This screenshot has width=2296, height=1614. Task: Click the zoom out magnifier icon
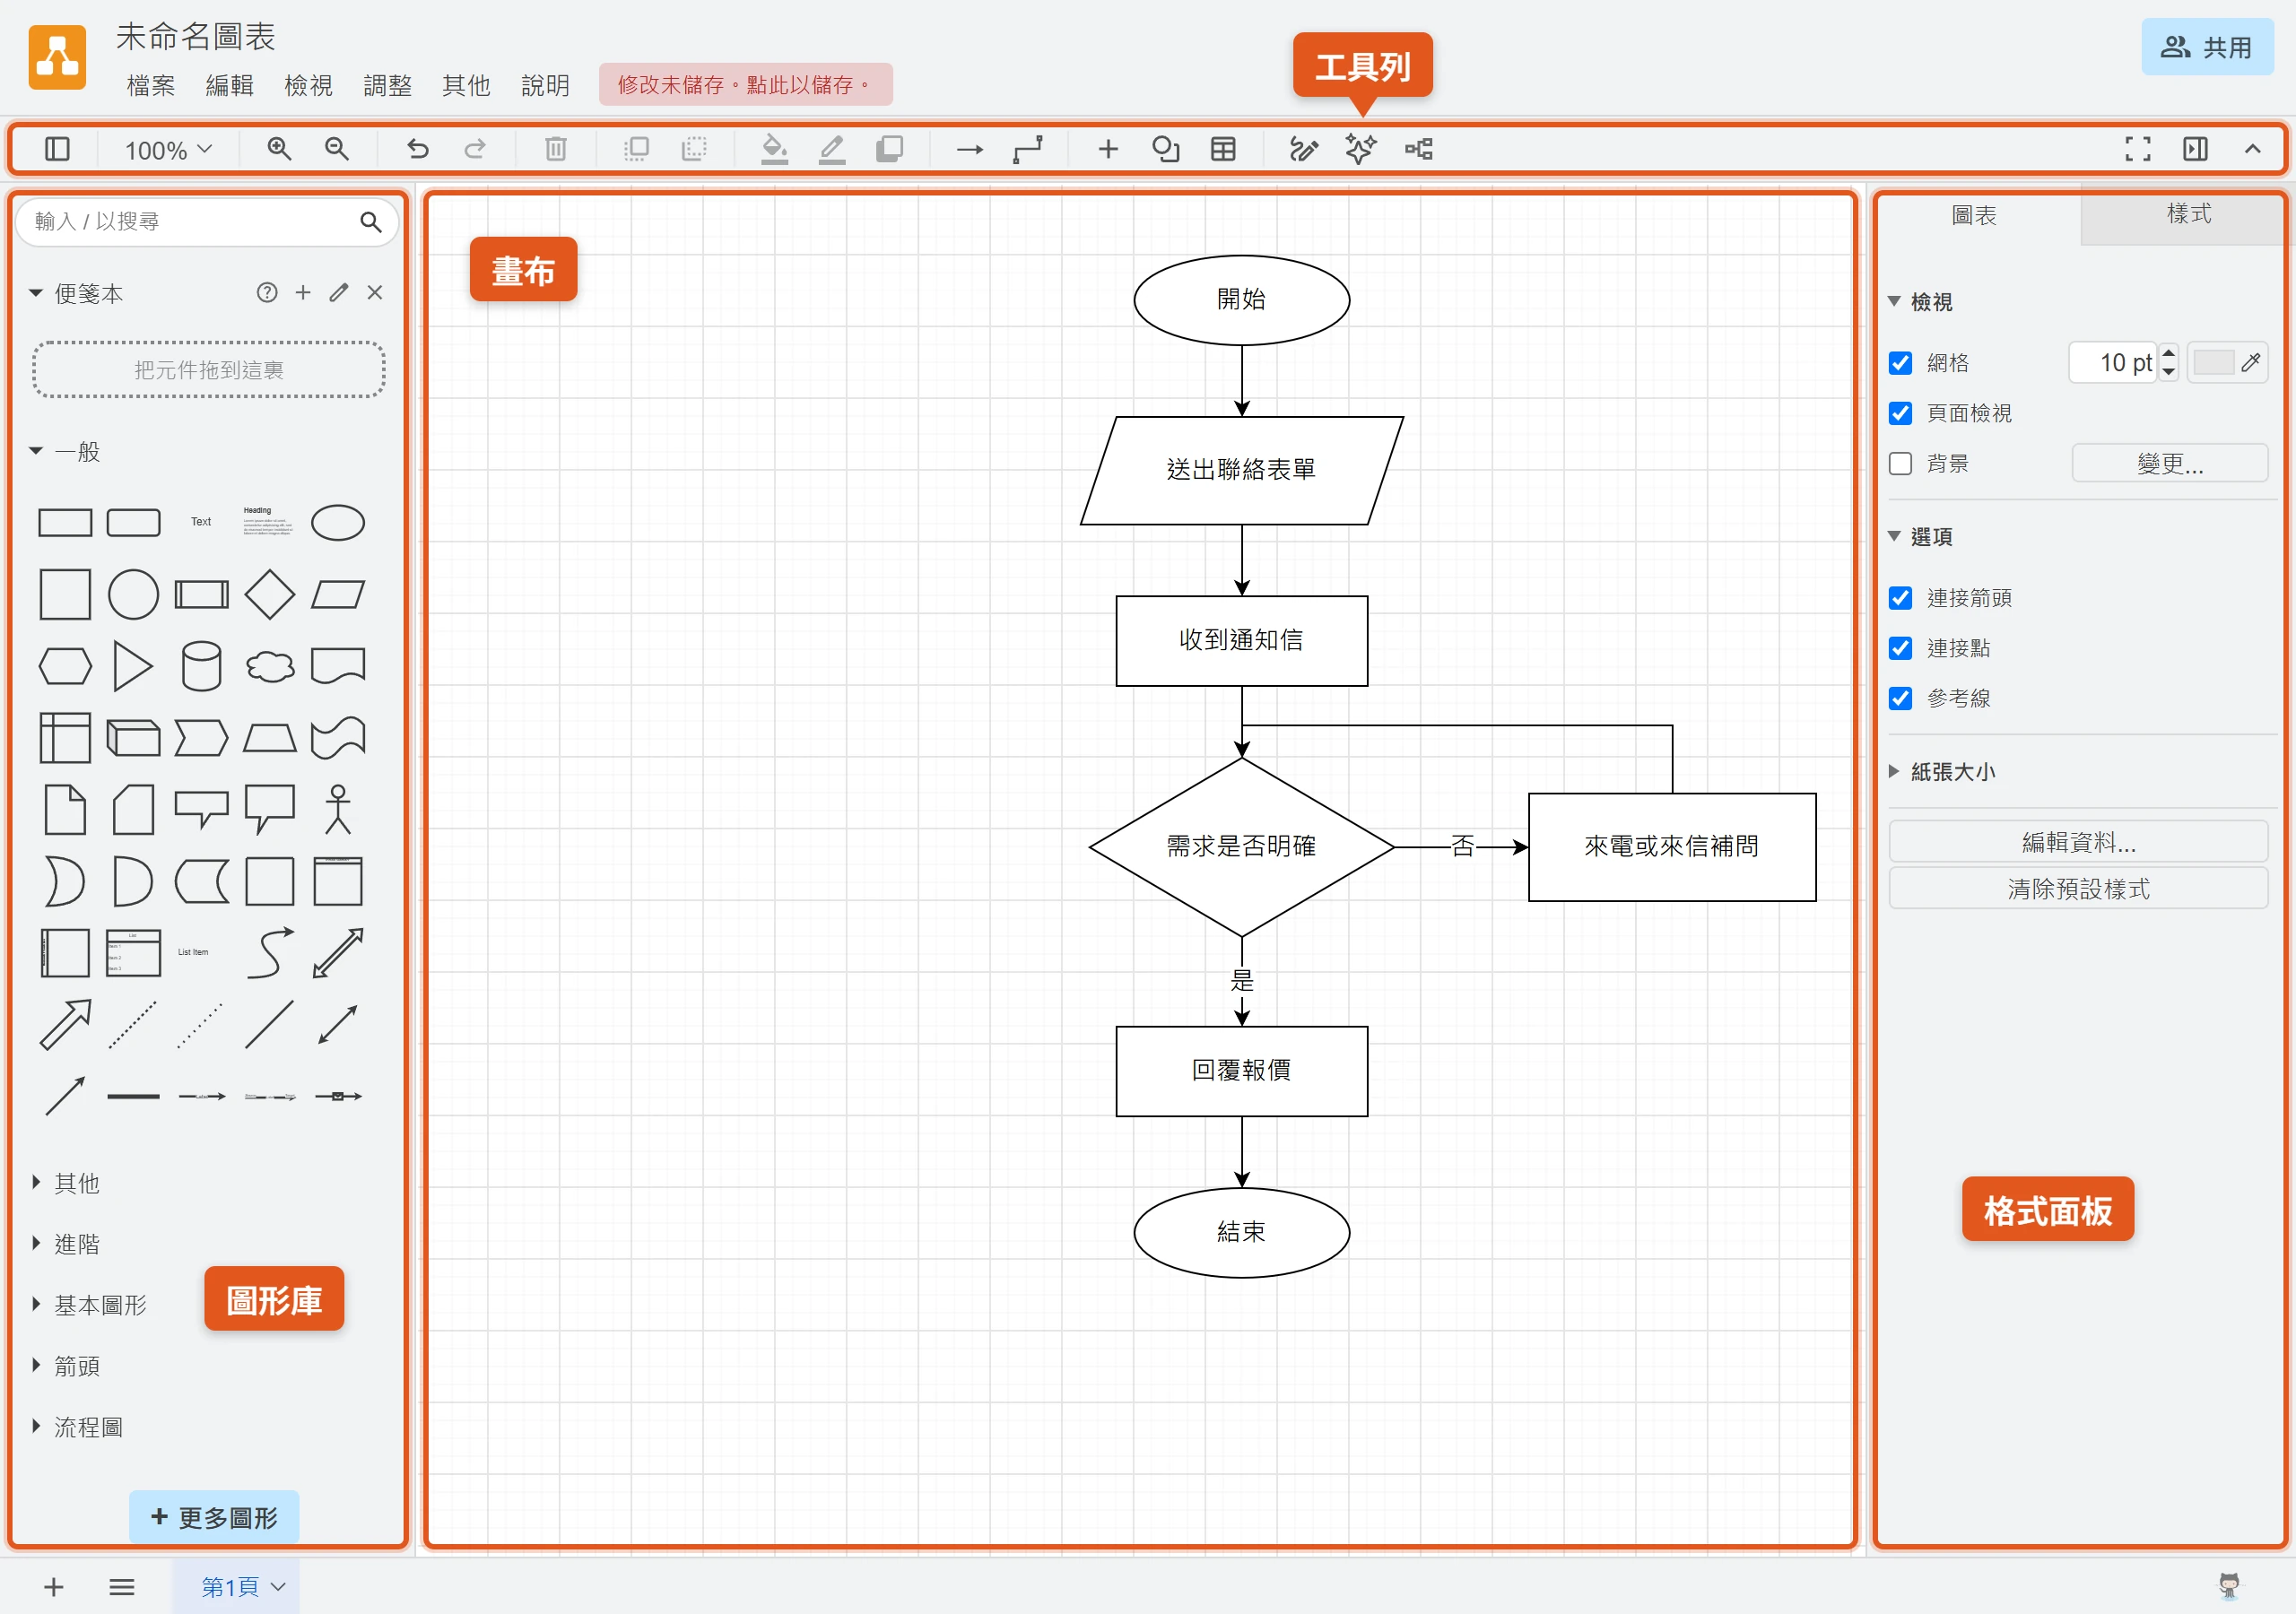tap(337, 149)
